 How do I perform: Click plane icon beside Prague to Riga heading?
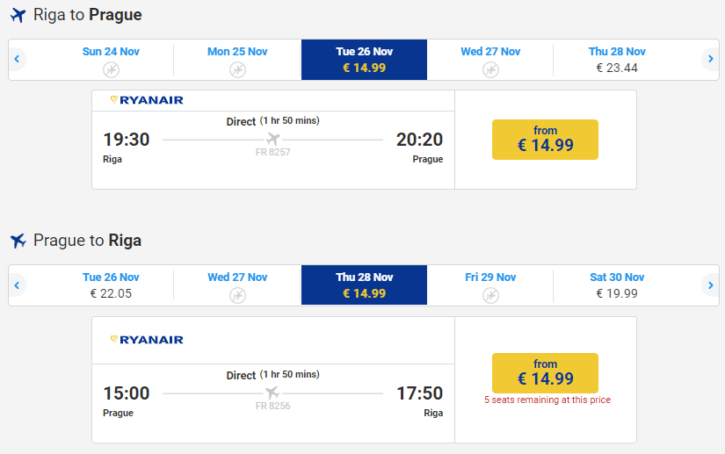tap(18, 241)
